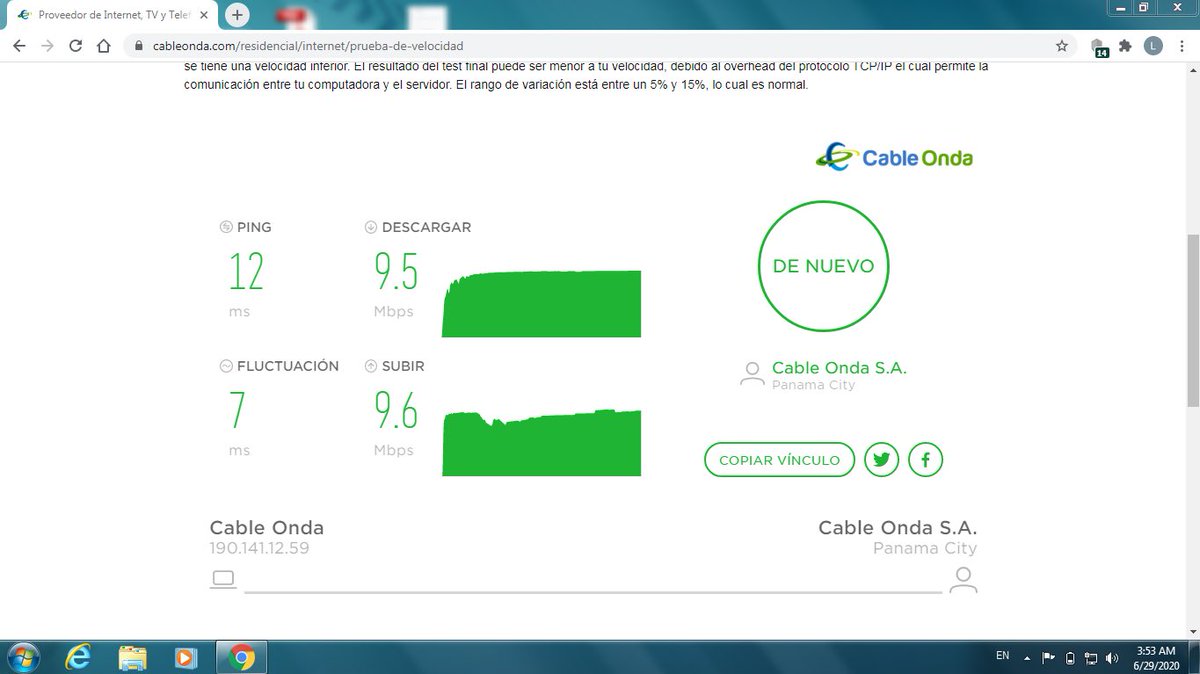1200x674 pixels.
Task: Restore down the Chrome window
Action: (1145, 7)
